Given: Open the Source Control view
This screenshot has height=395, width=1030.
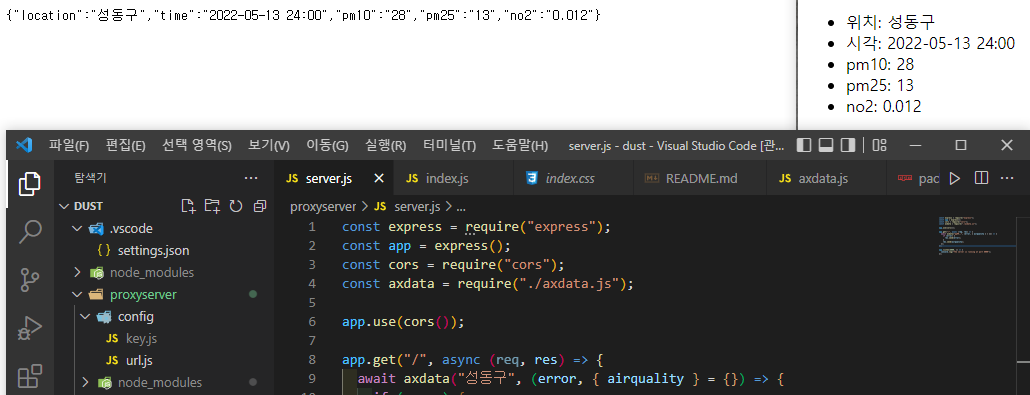Looking at the screenshot, I should [30, 279].
